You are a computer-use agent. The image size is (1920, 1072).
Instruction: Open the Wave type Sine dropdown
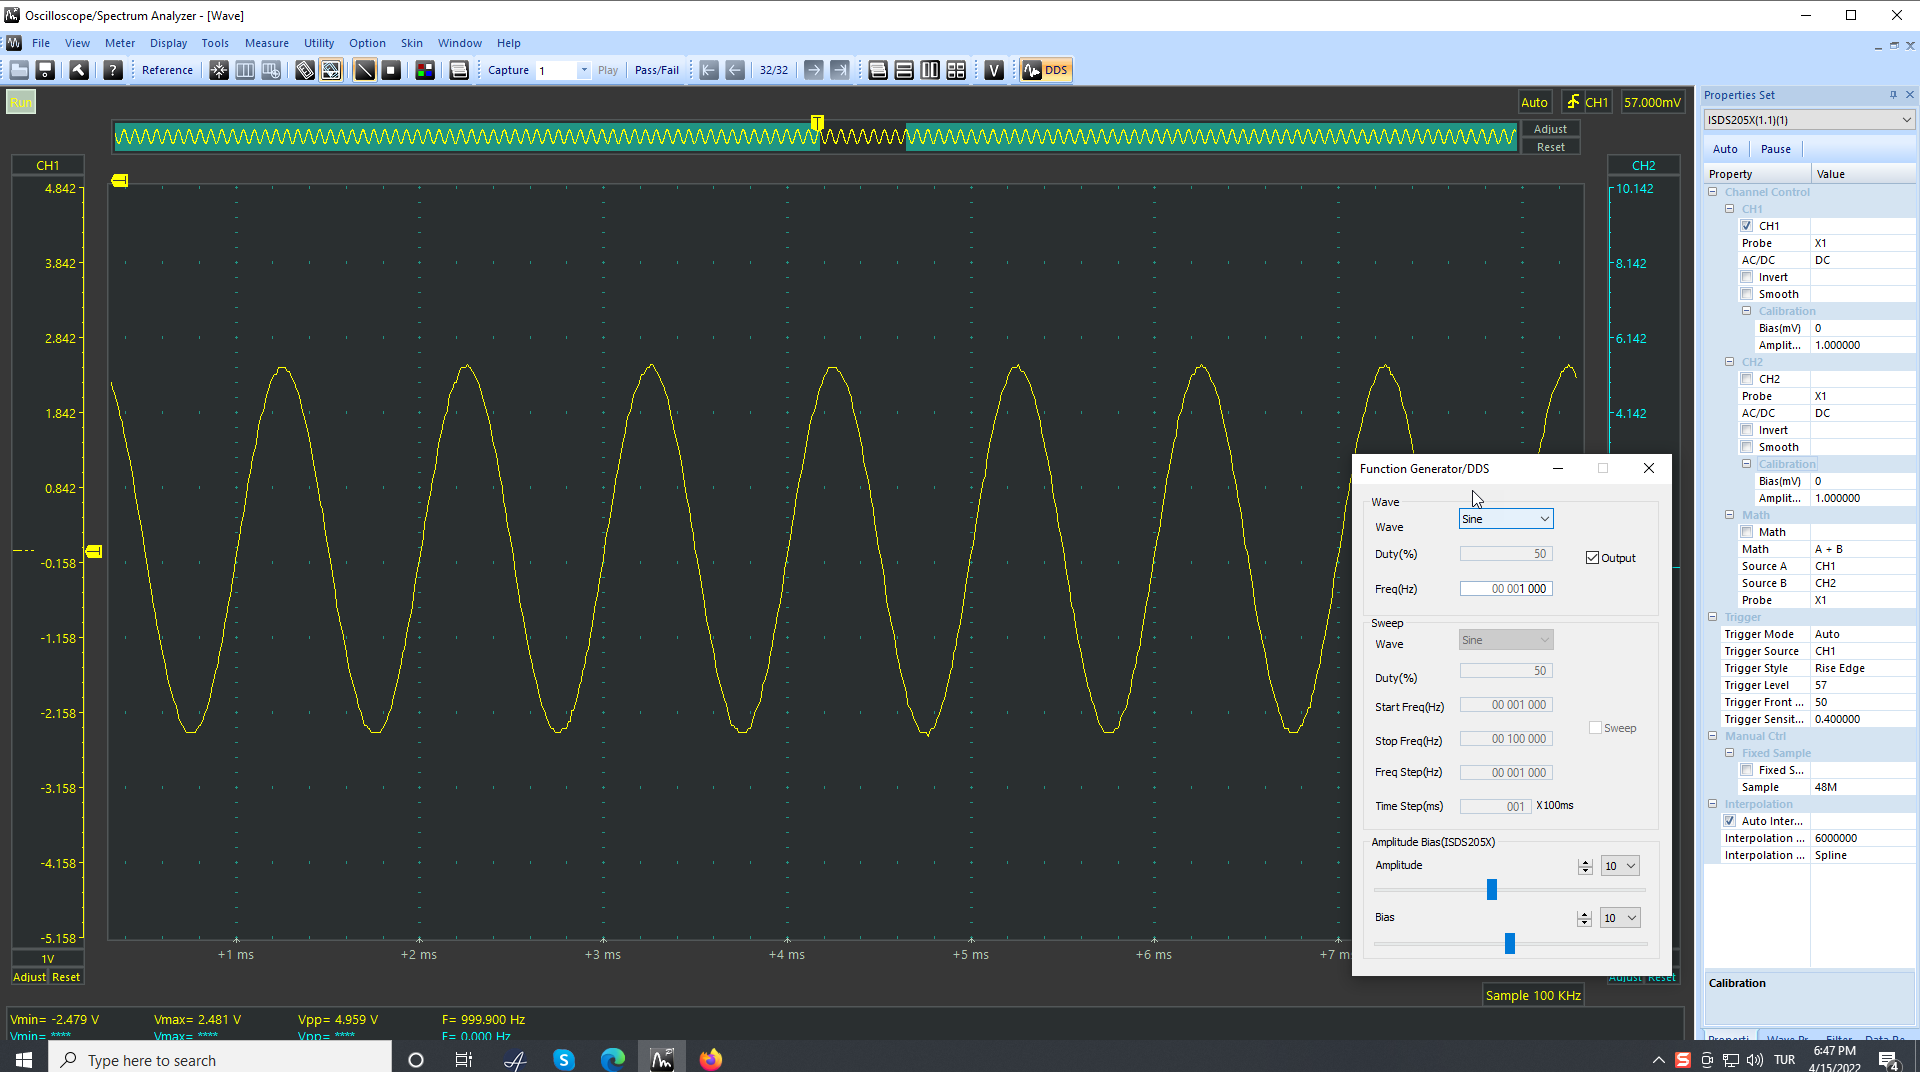point(1505,519)
